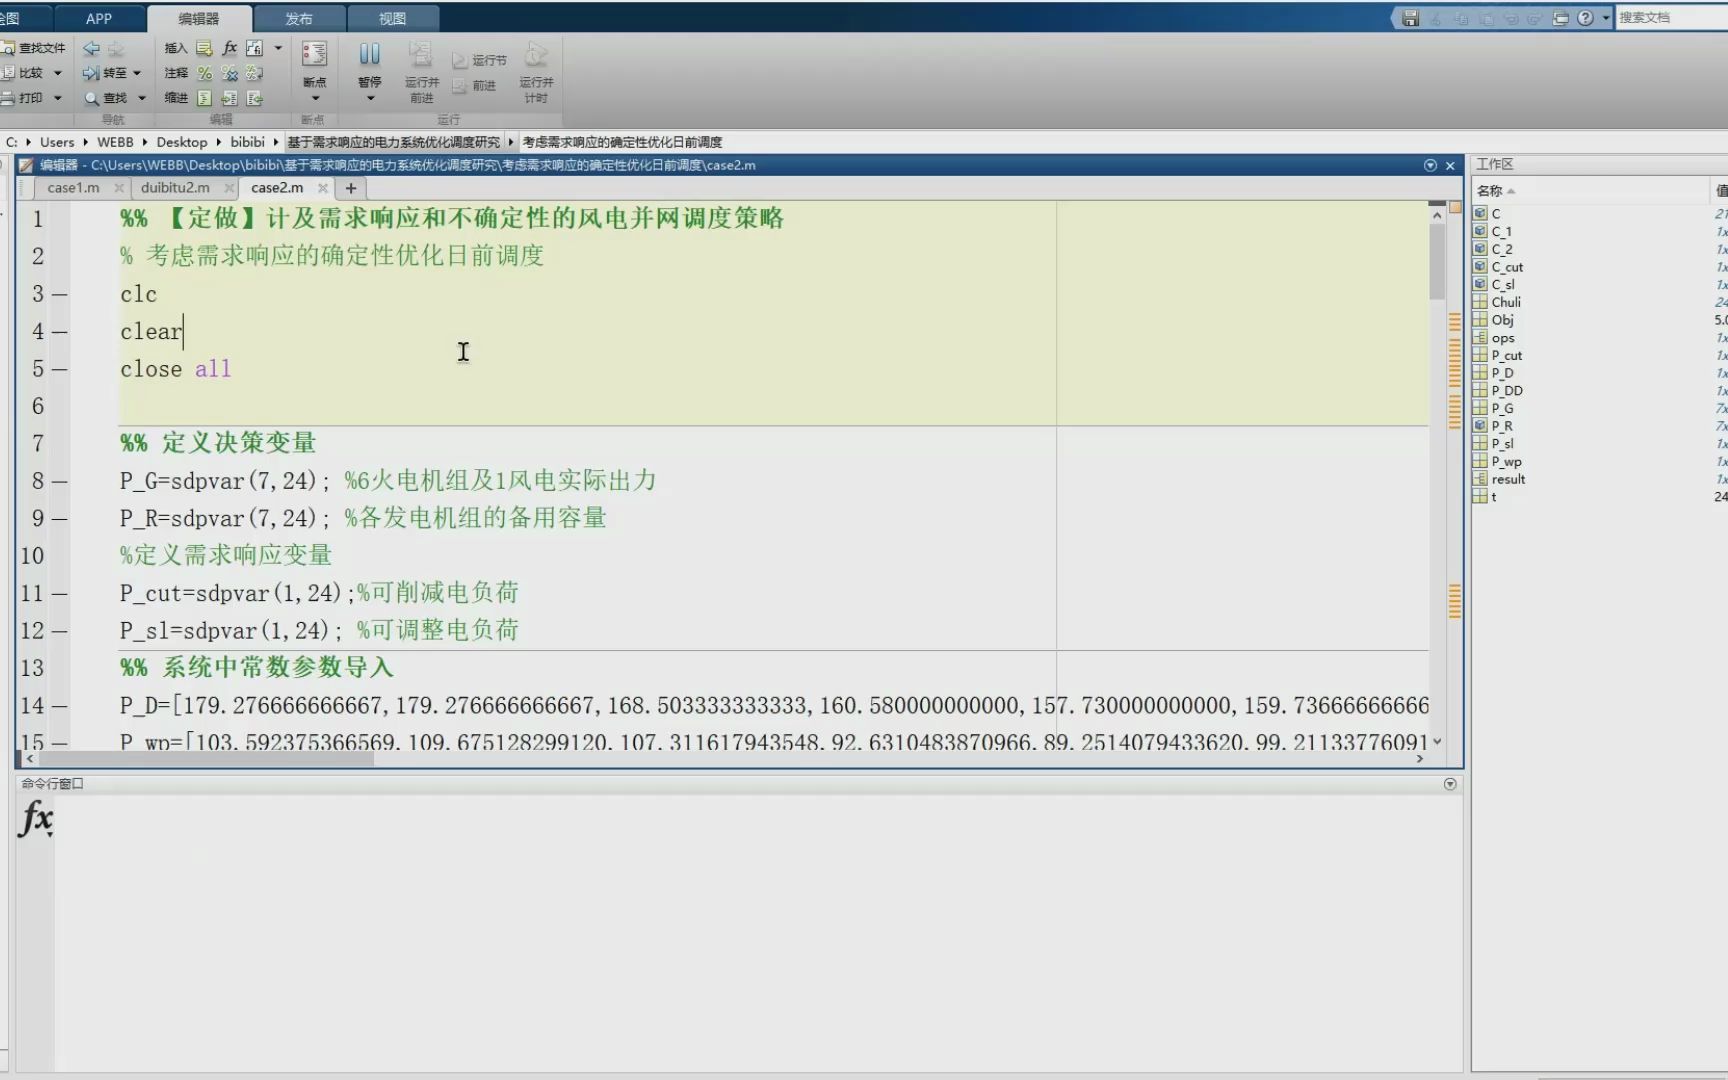Screen dimensions: 1728x1080
Task: Switch to the APP ribbon tab
Action: pos(99,18)
